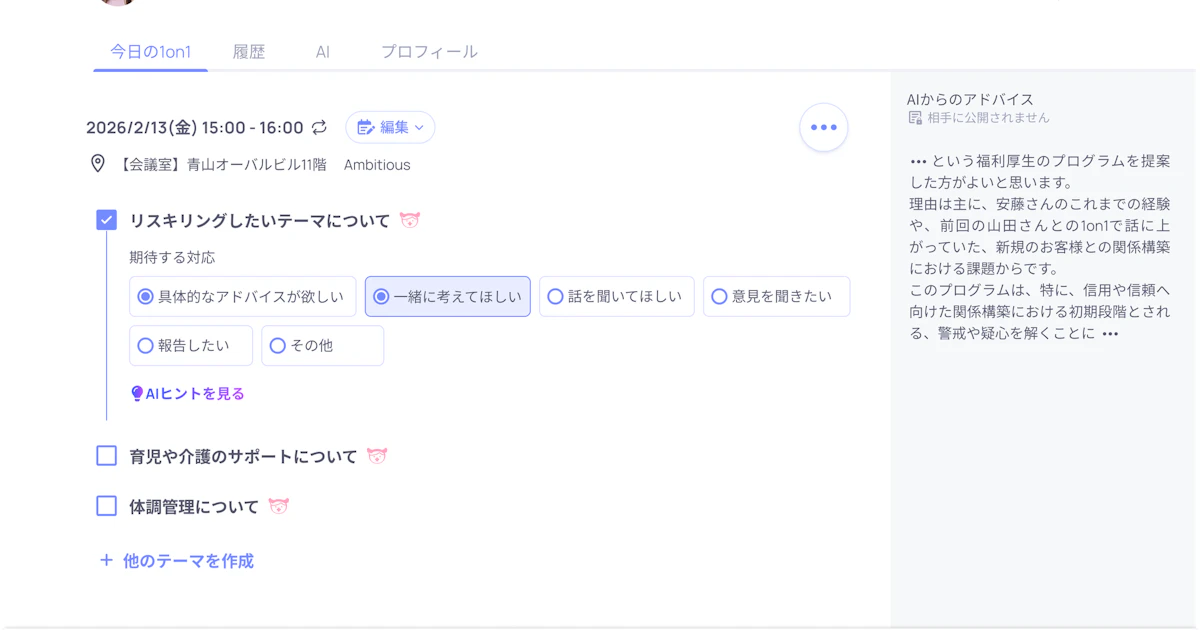This screenshot has height=630, width=1200.
Task: Open the プロフィール tab
Action: click(429, 52)
